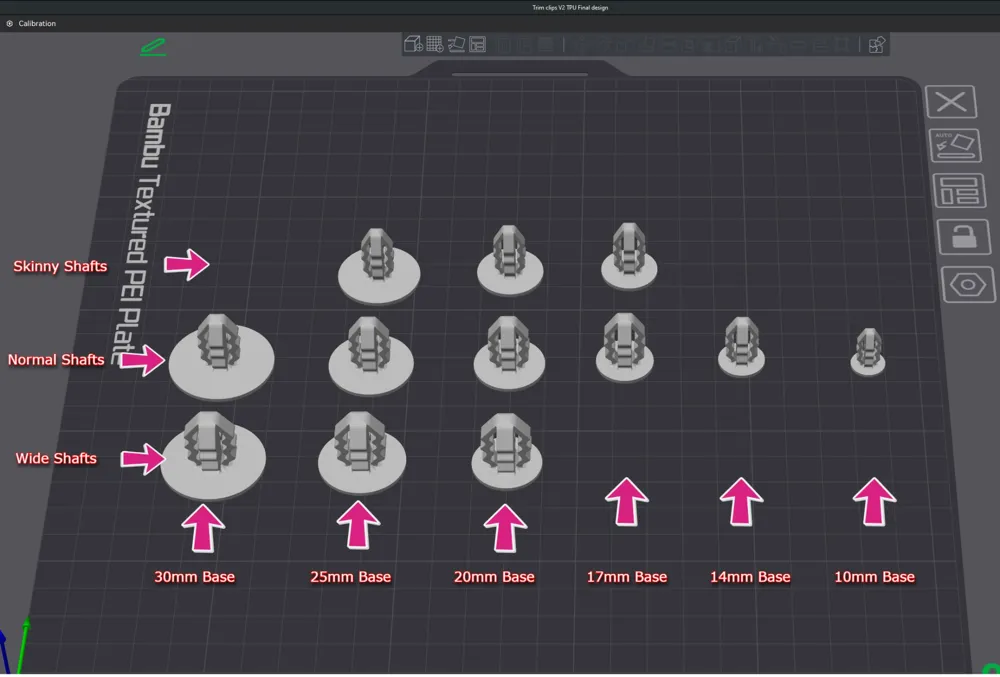The image size is (1000, 677).
Task: Select the 10mm base clip model
Action: pos(868,353)
